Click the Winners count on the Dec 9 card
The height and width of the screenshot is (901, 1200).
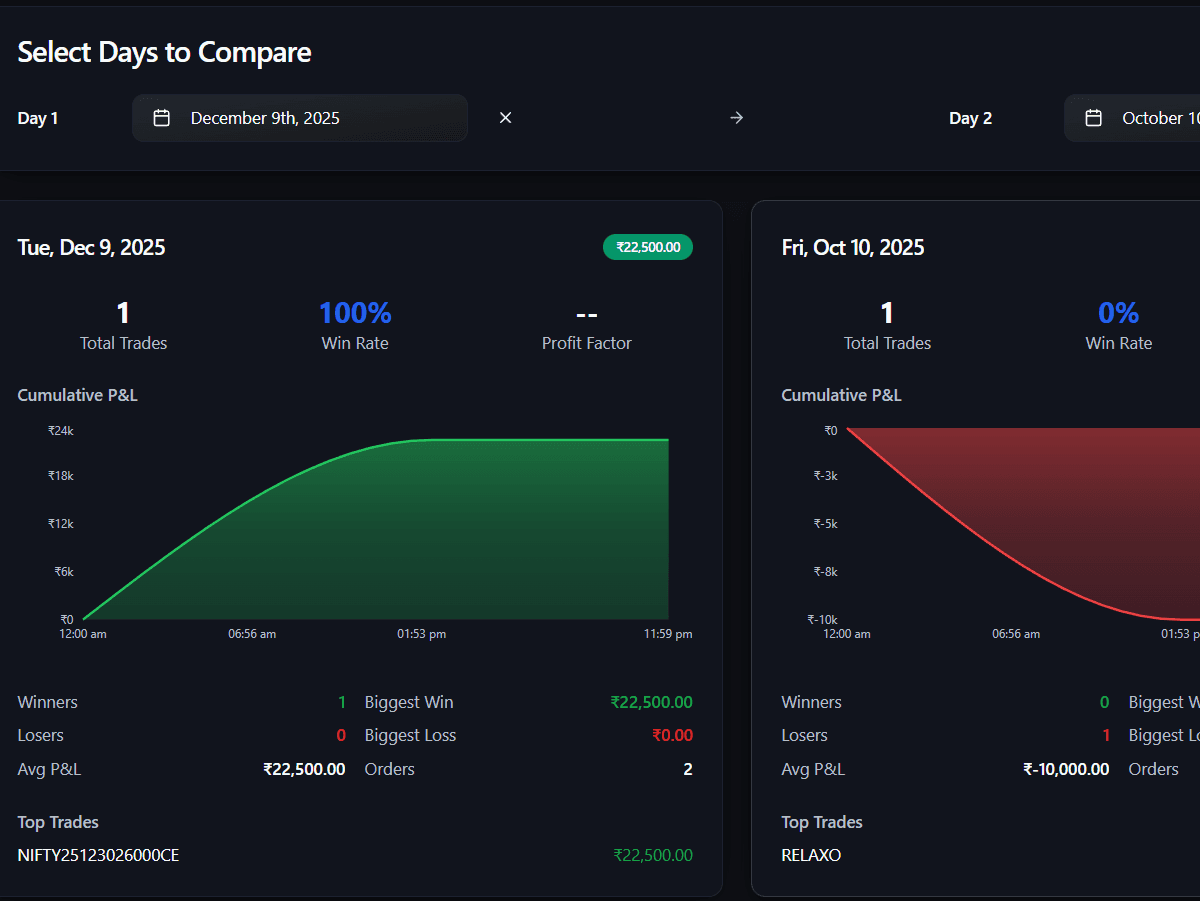(341, 701)
